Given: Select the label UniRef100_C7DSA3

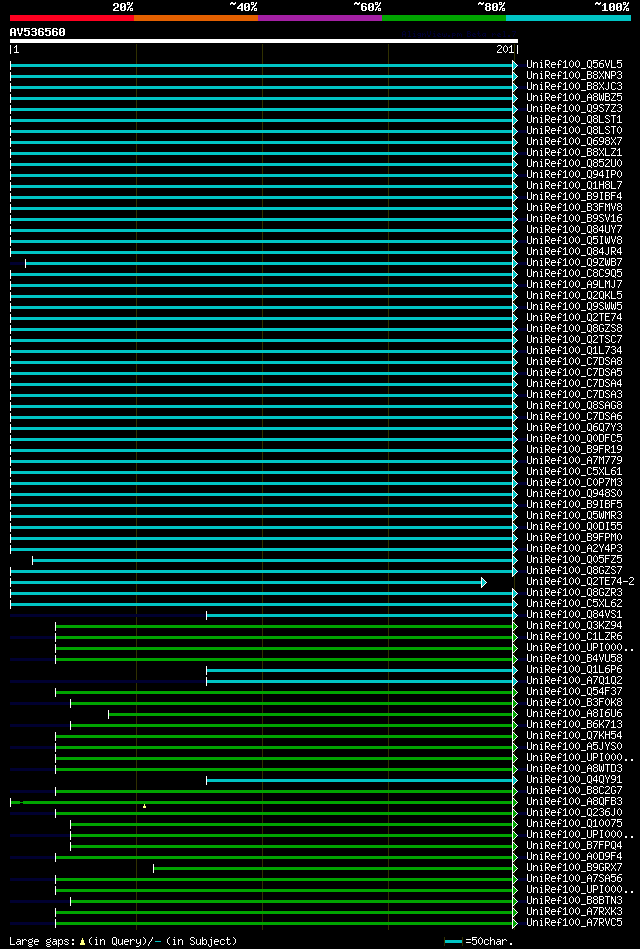Looking at the screenshot, I should [575, 395].
